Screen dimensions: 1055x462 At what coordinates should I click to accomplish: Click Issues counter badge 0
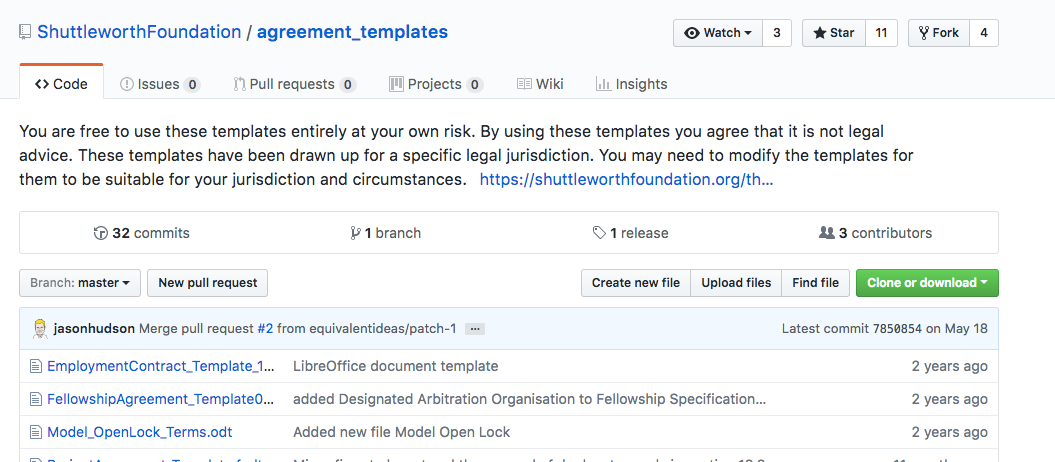coord(192,85)
